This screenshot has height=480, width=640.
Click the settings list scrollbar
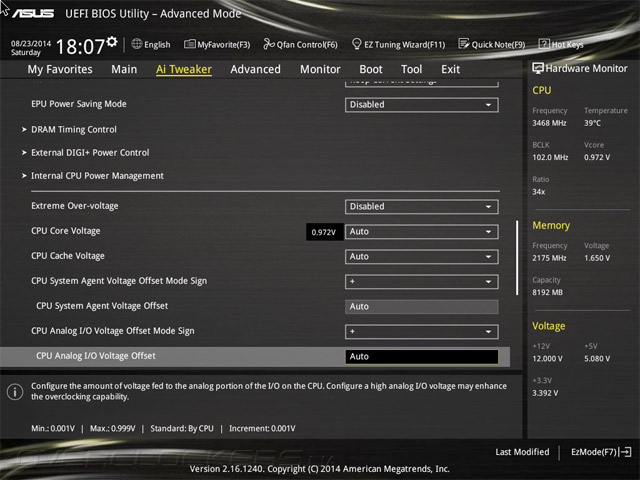(517, 258)
